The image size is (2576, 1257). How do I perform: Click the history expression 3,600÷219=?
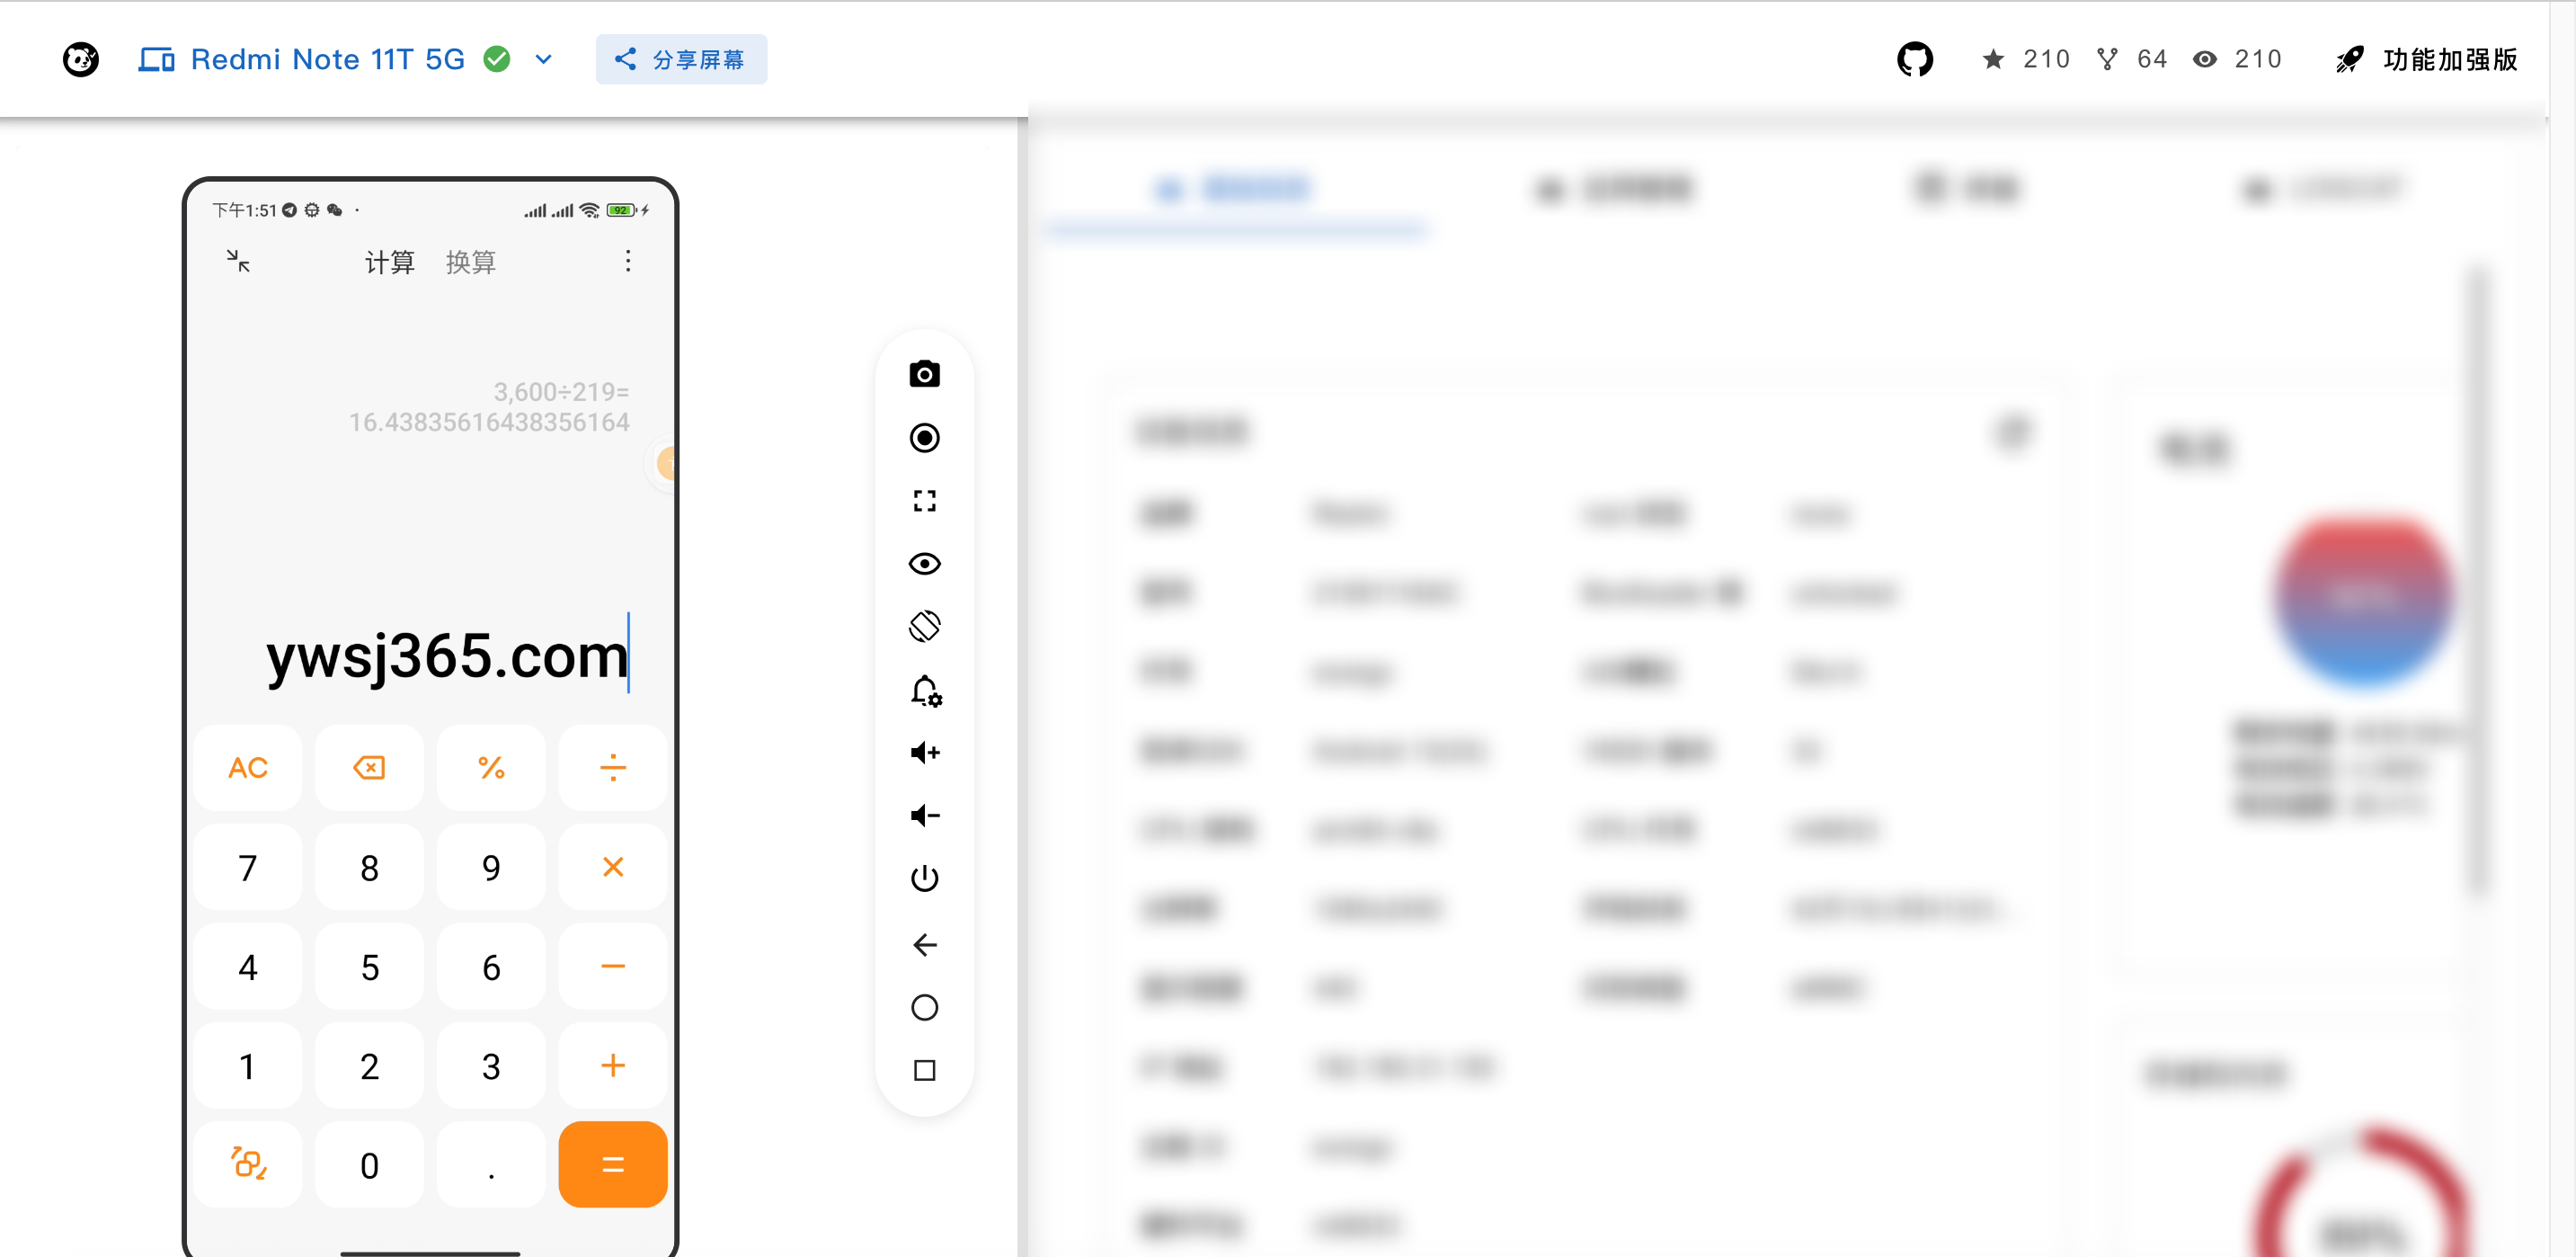(561, 391)
